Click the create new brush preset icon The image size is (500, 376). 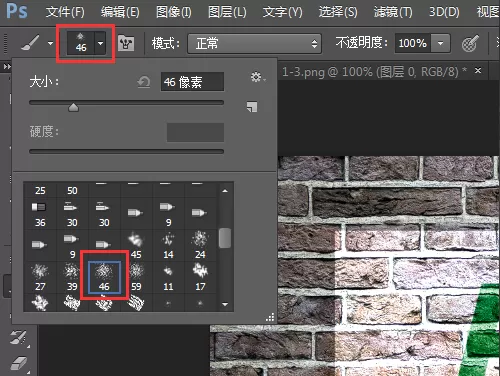[x=252, y=107]
